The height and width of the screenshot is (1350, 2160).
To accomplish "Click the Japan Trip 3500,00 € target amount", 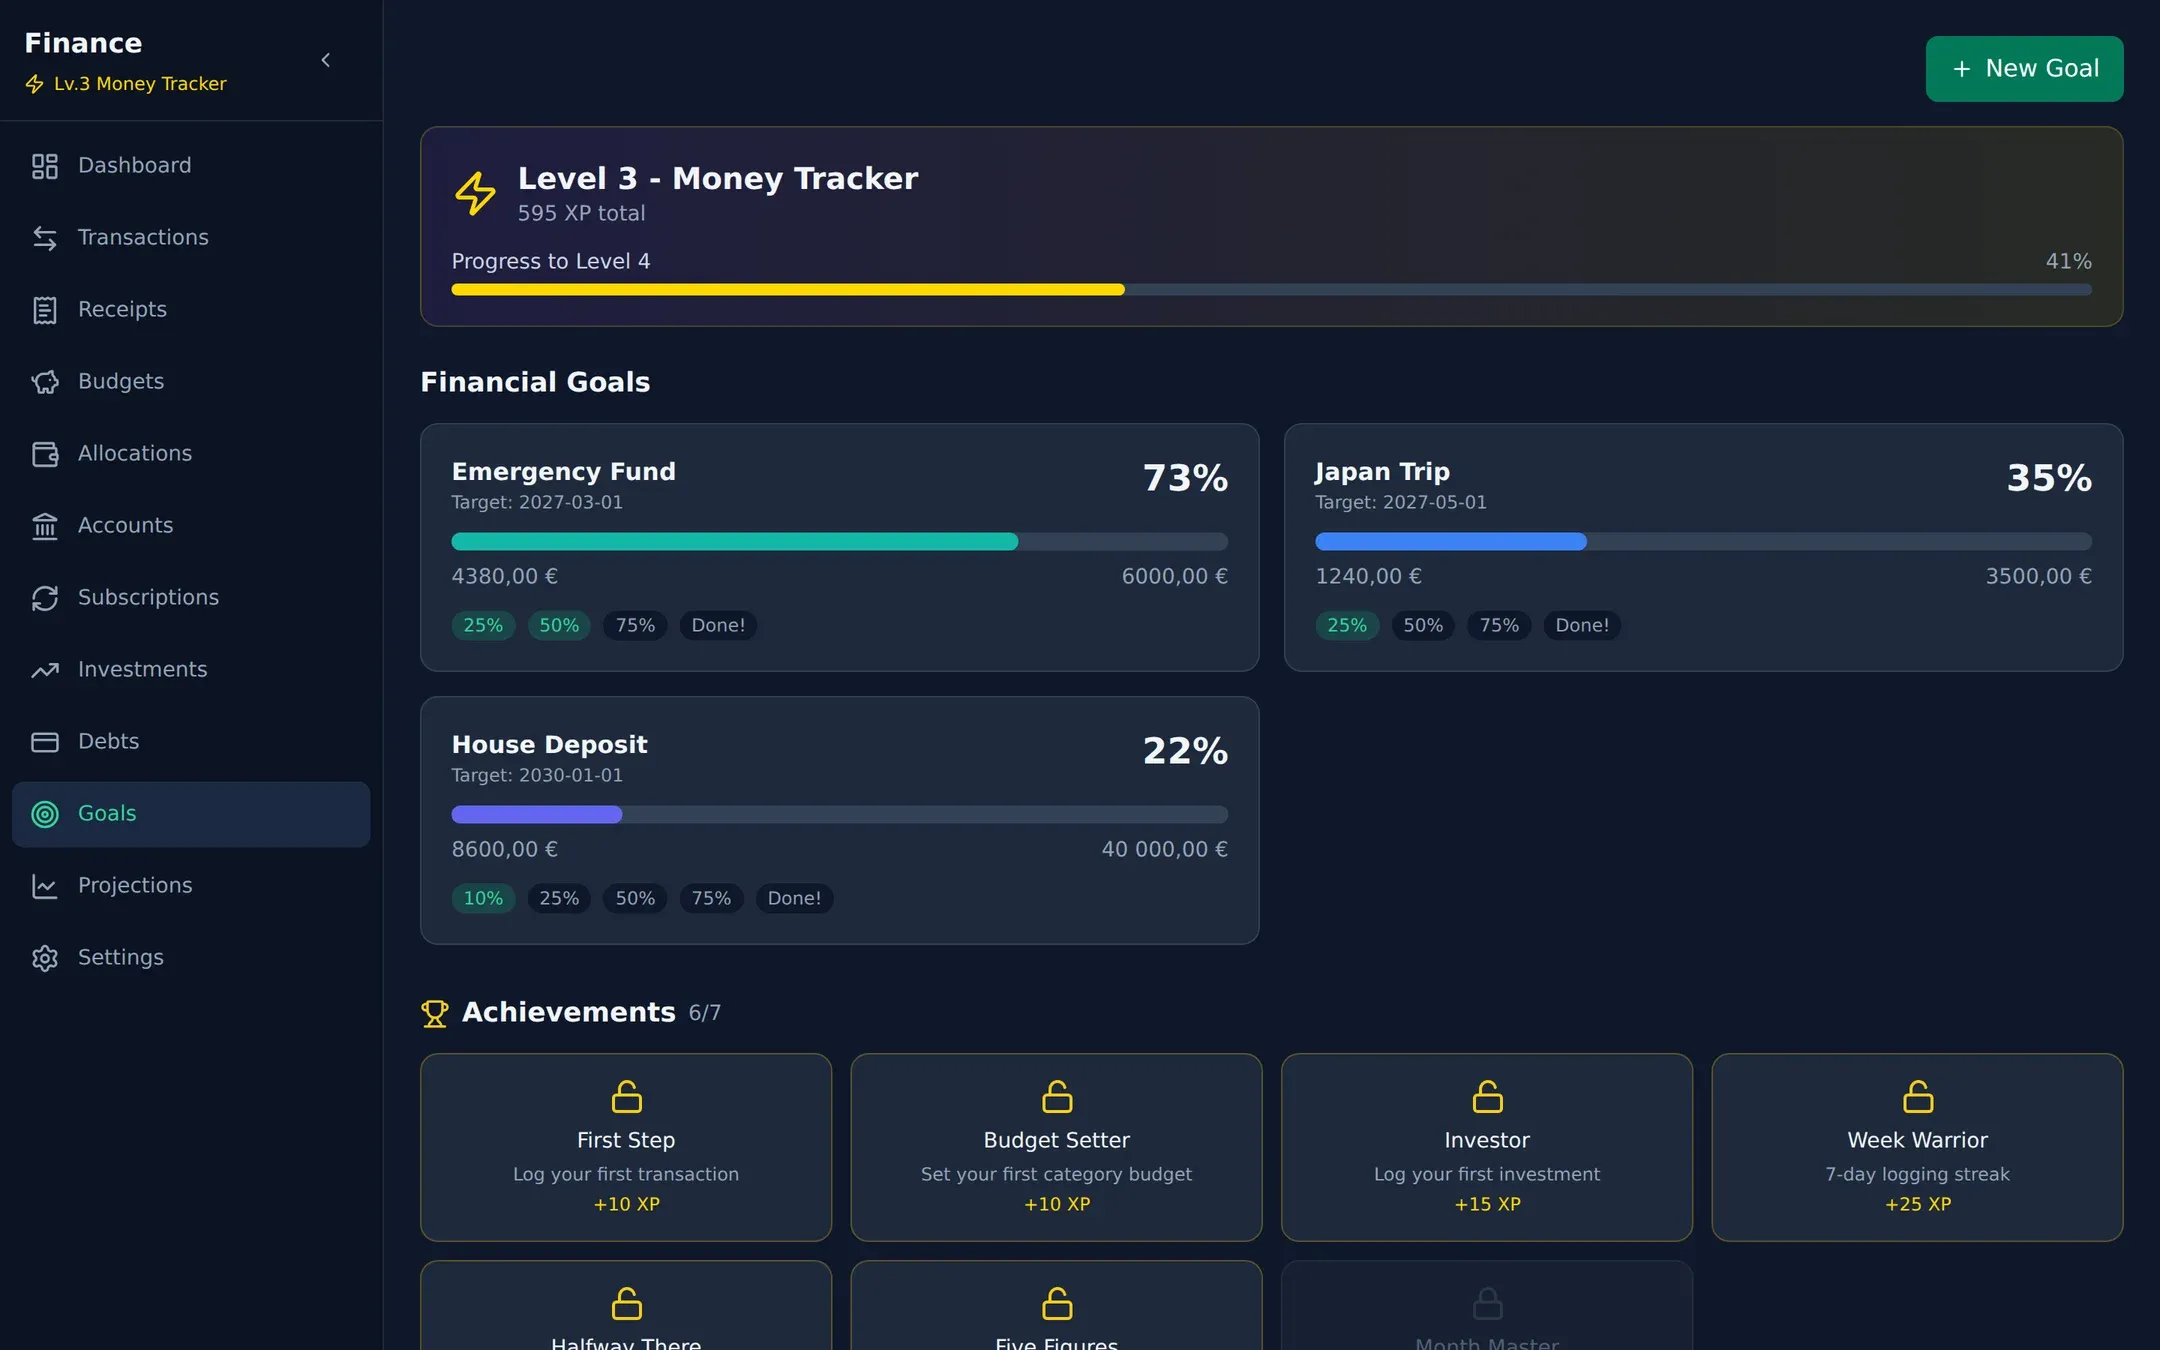I will pos(2038,577).
